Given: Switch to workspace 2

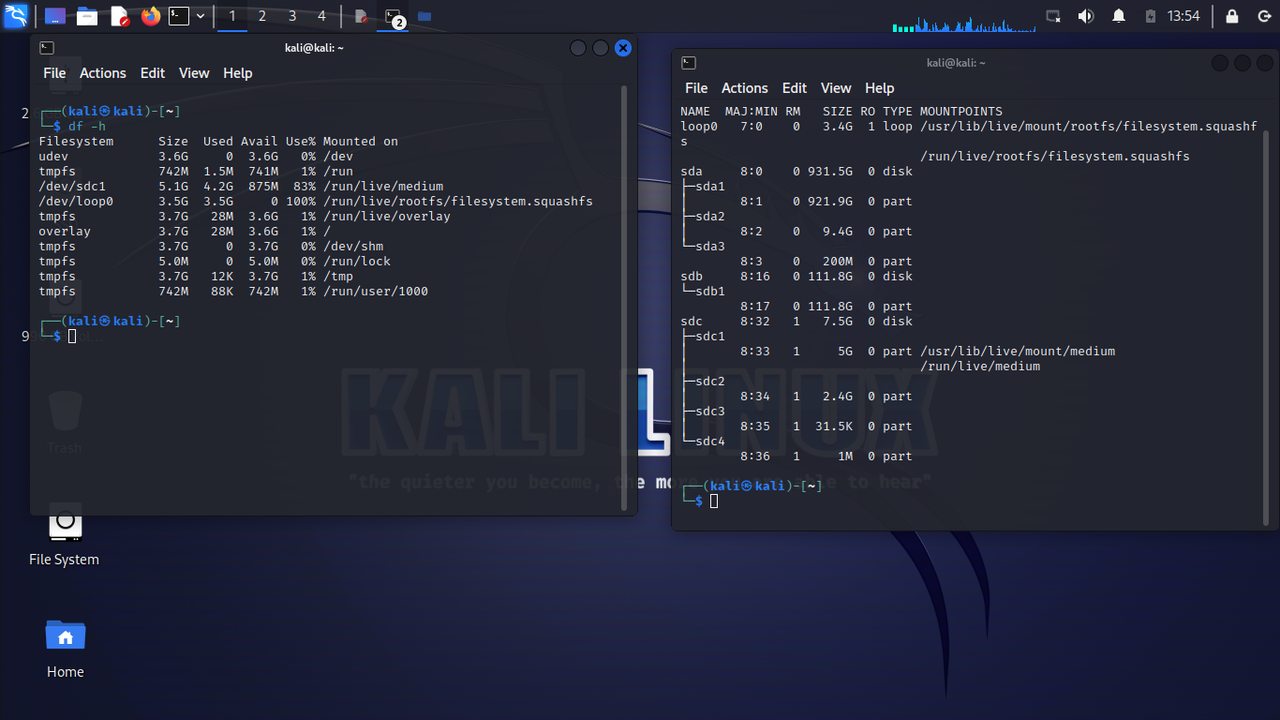Looking at the screenshot, I should pyautogui.click(x=262, y=16).
